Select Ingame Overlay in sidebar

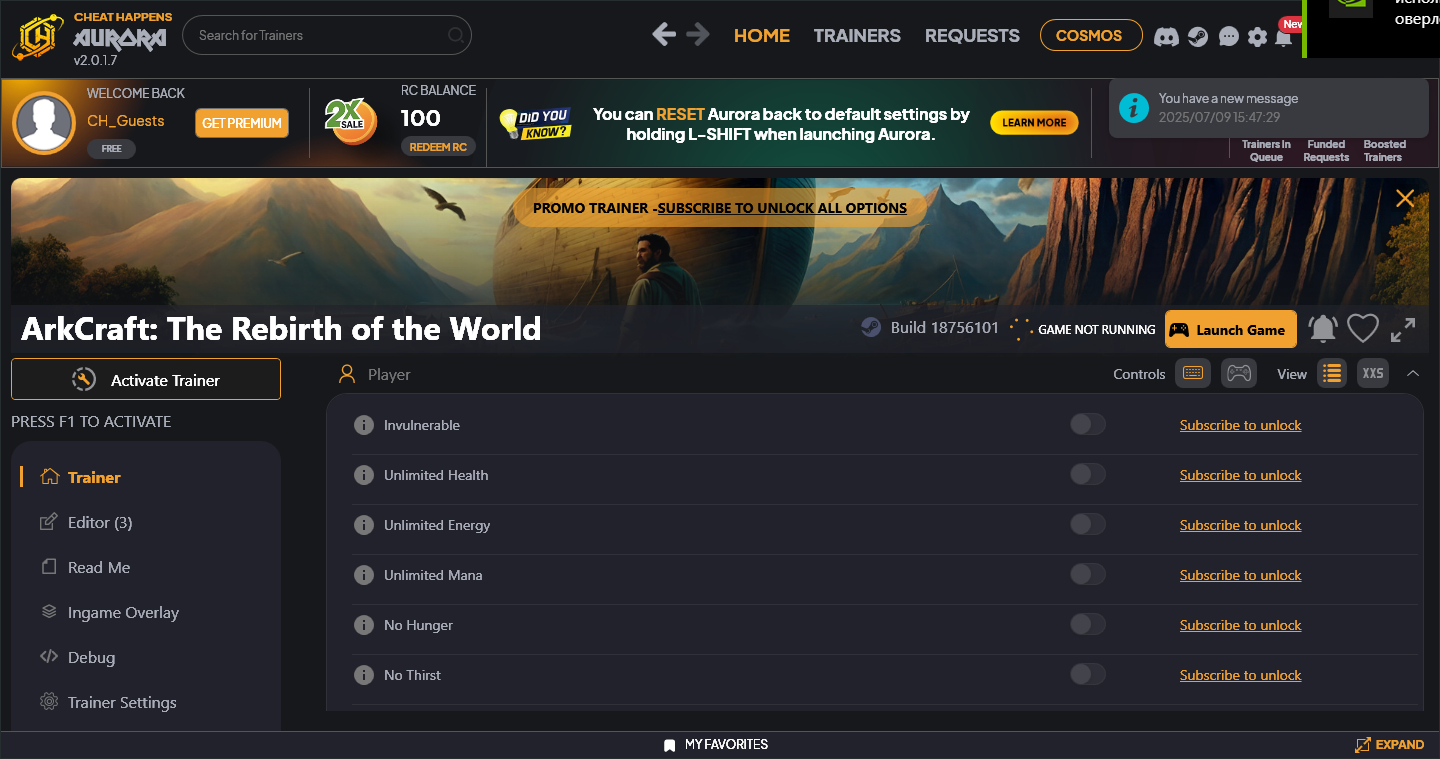123,612
